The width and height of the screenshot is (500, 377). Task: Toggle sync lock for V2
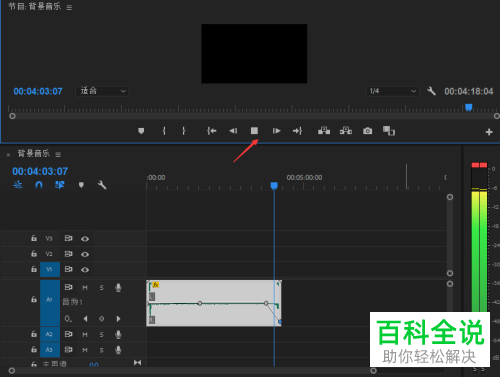68,254
